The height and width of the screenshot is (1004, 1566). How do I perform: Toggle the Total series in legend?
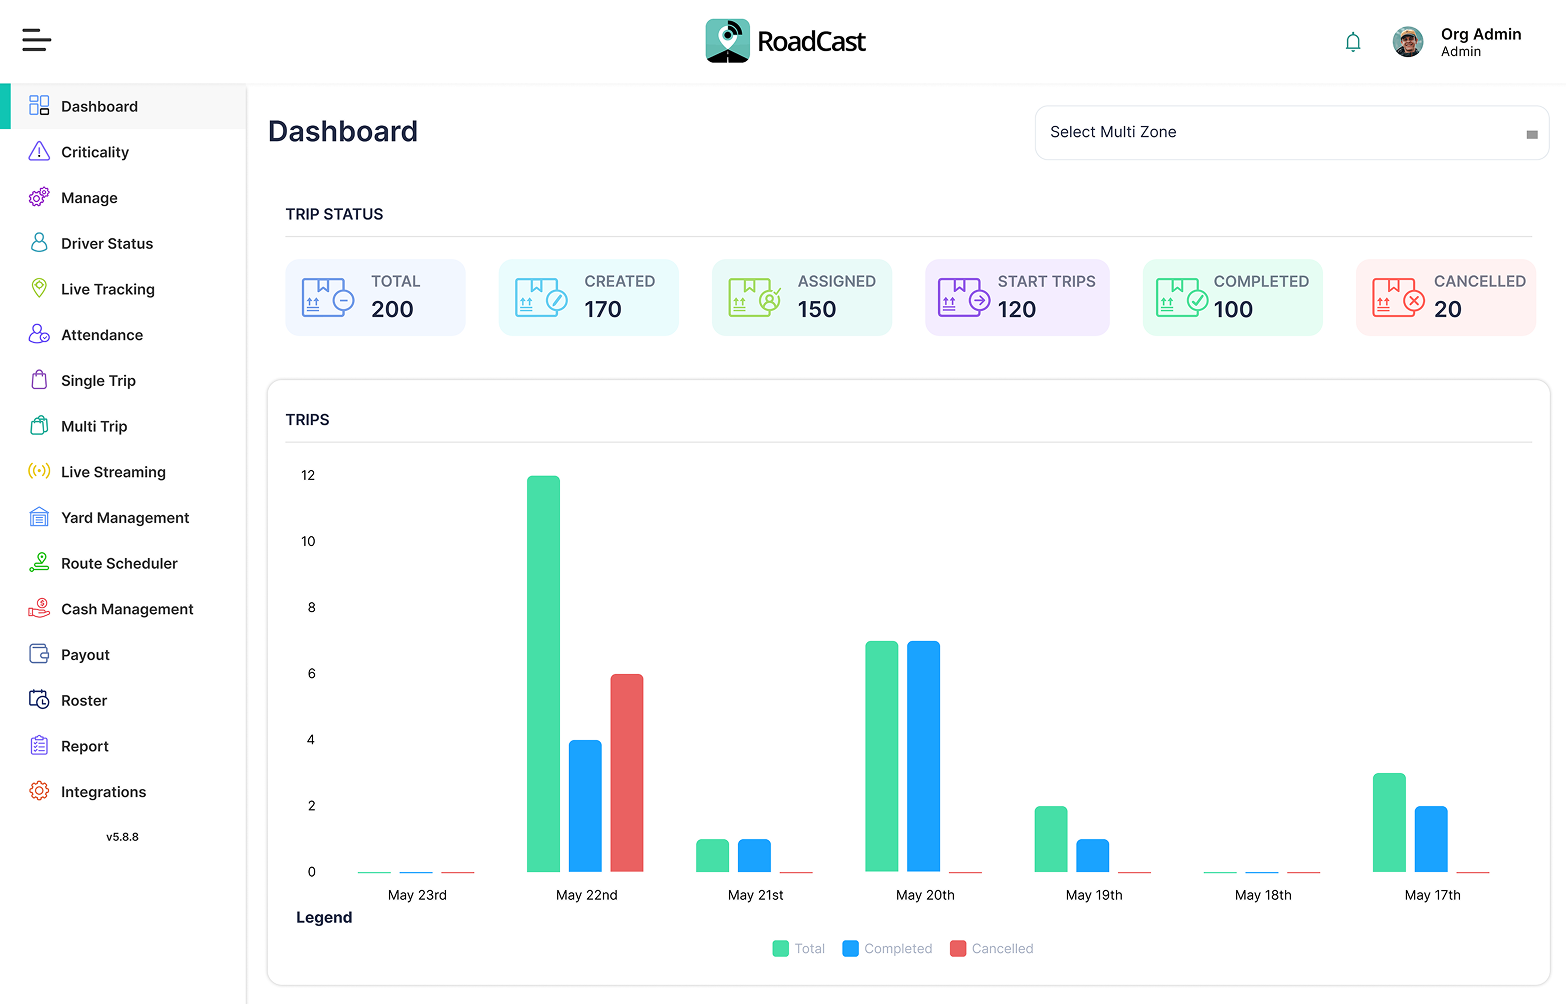coord(799,949)
